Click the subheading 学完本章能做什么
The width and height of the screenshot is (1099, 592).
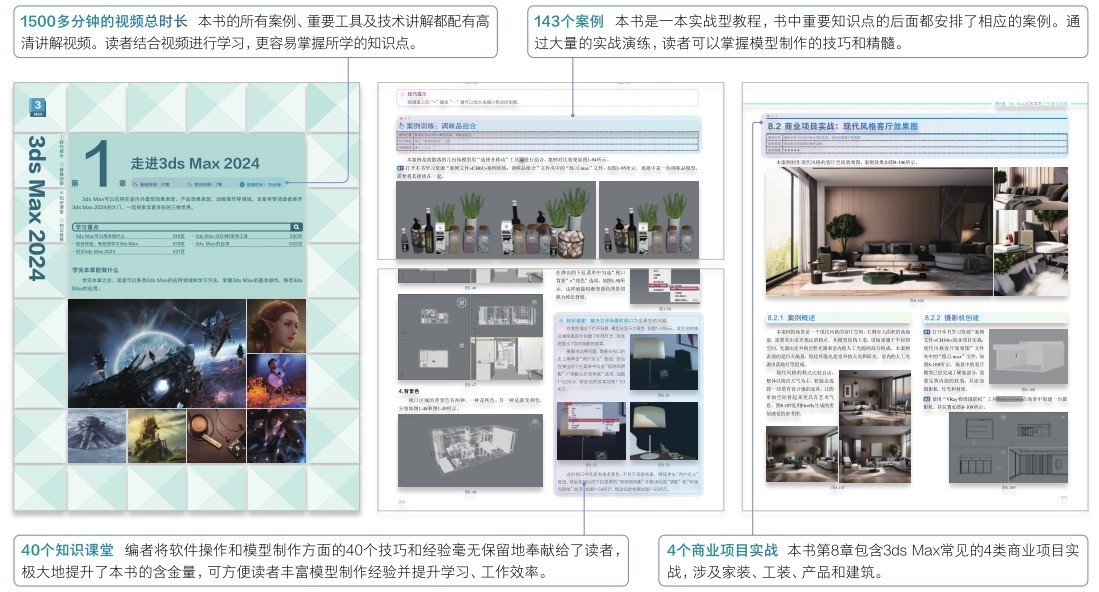[x=95, y=270]
